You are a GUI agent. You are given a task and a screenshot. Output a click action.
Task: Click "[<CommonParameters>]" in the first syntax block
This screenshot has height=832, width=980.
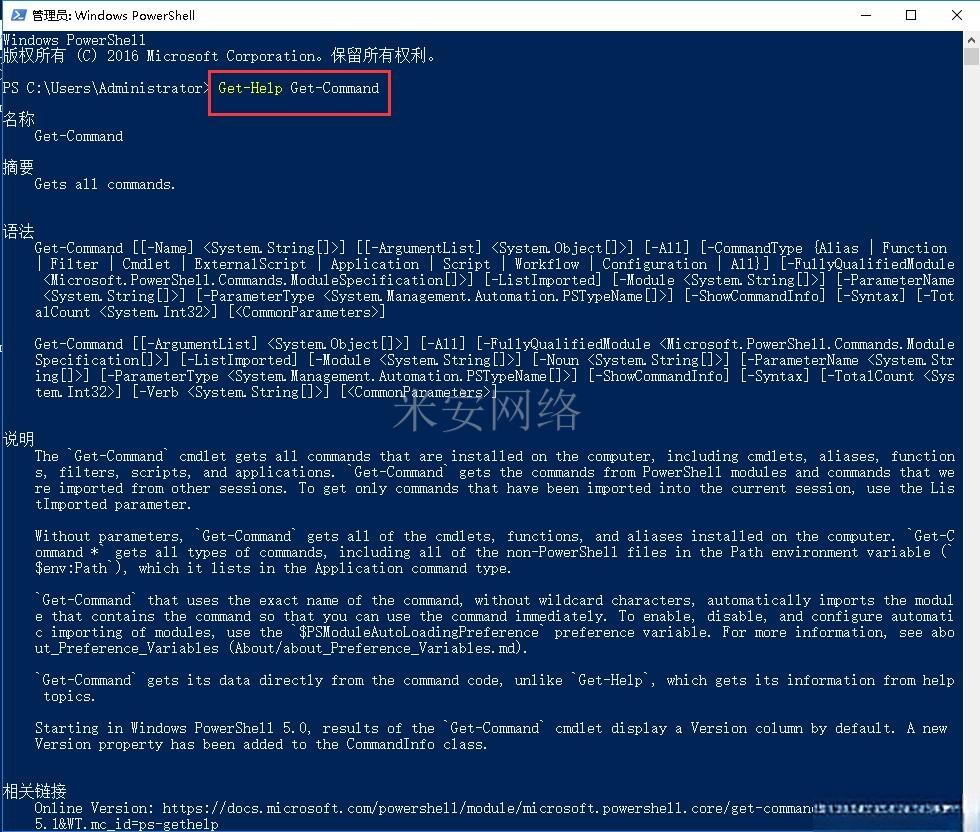click(306, 312)
